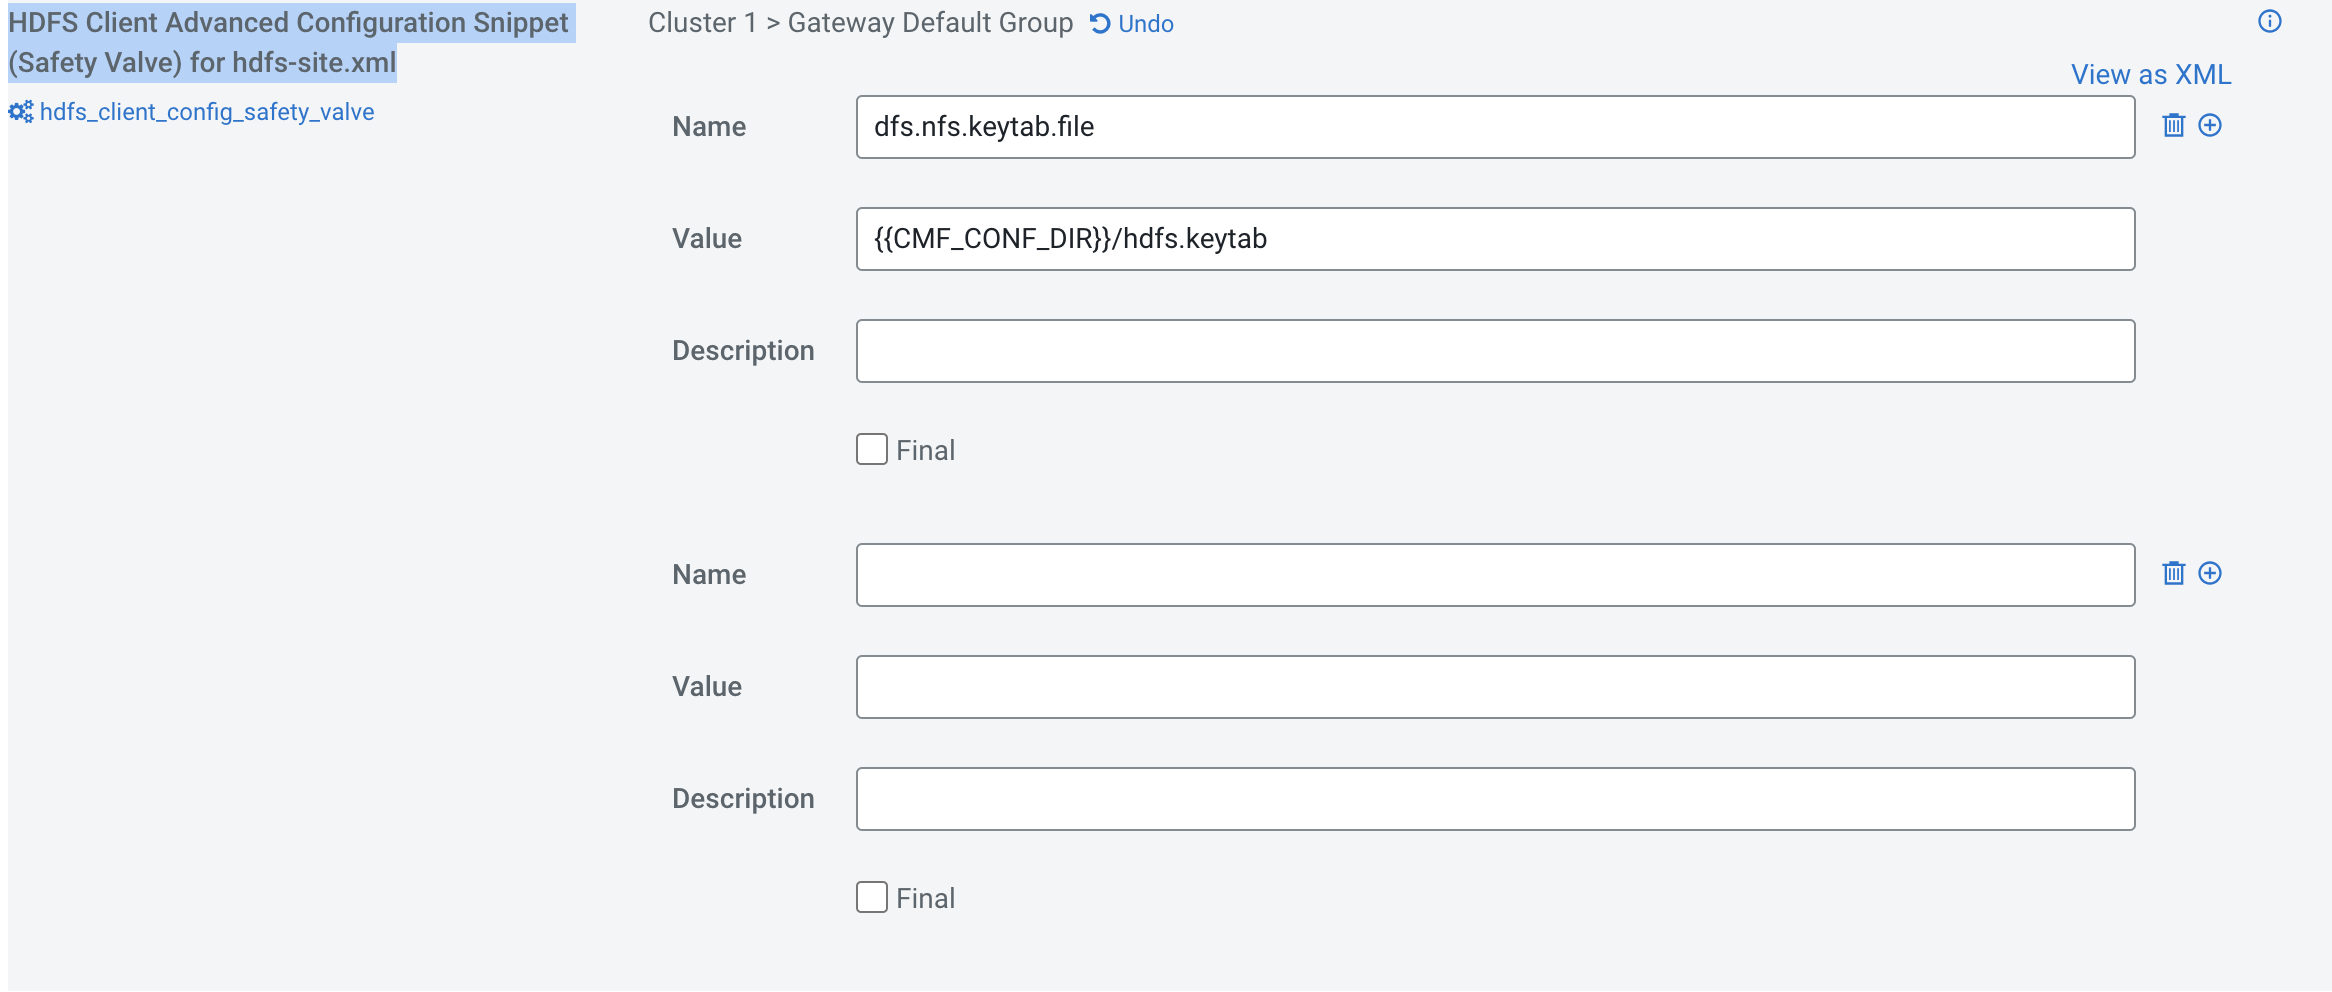Focus the Name field containing dfs.nfs.keytab.file
This screenshot has width=2332, height=992.
point(1495,127)
